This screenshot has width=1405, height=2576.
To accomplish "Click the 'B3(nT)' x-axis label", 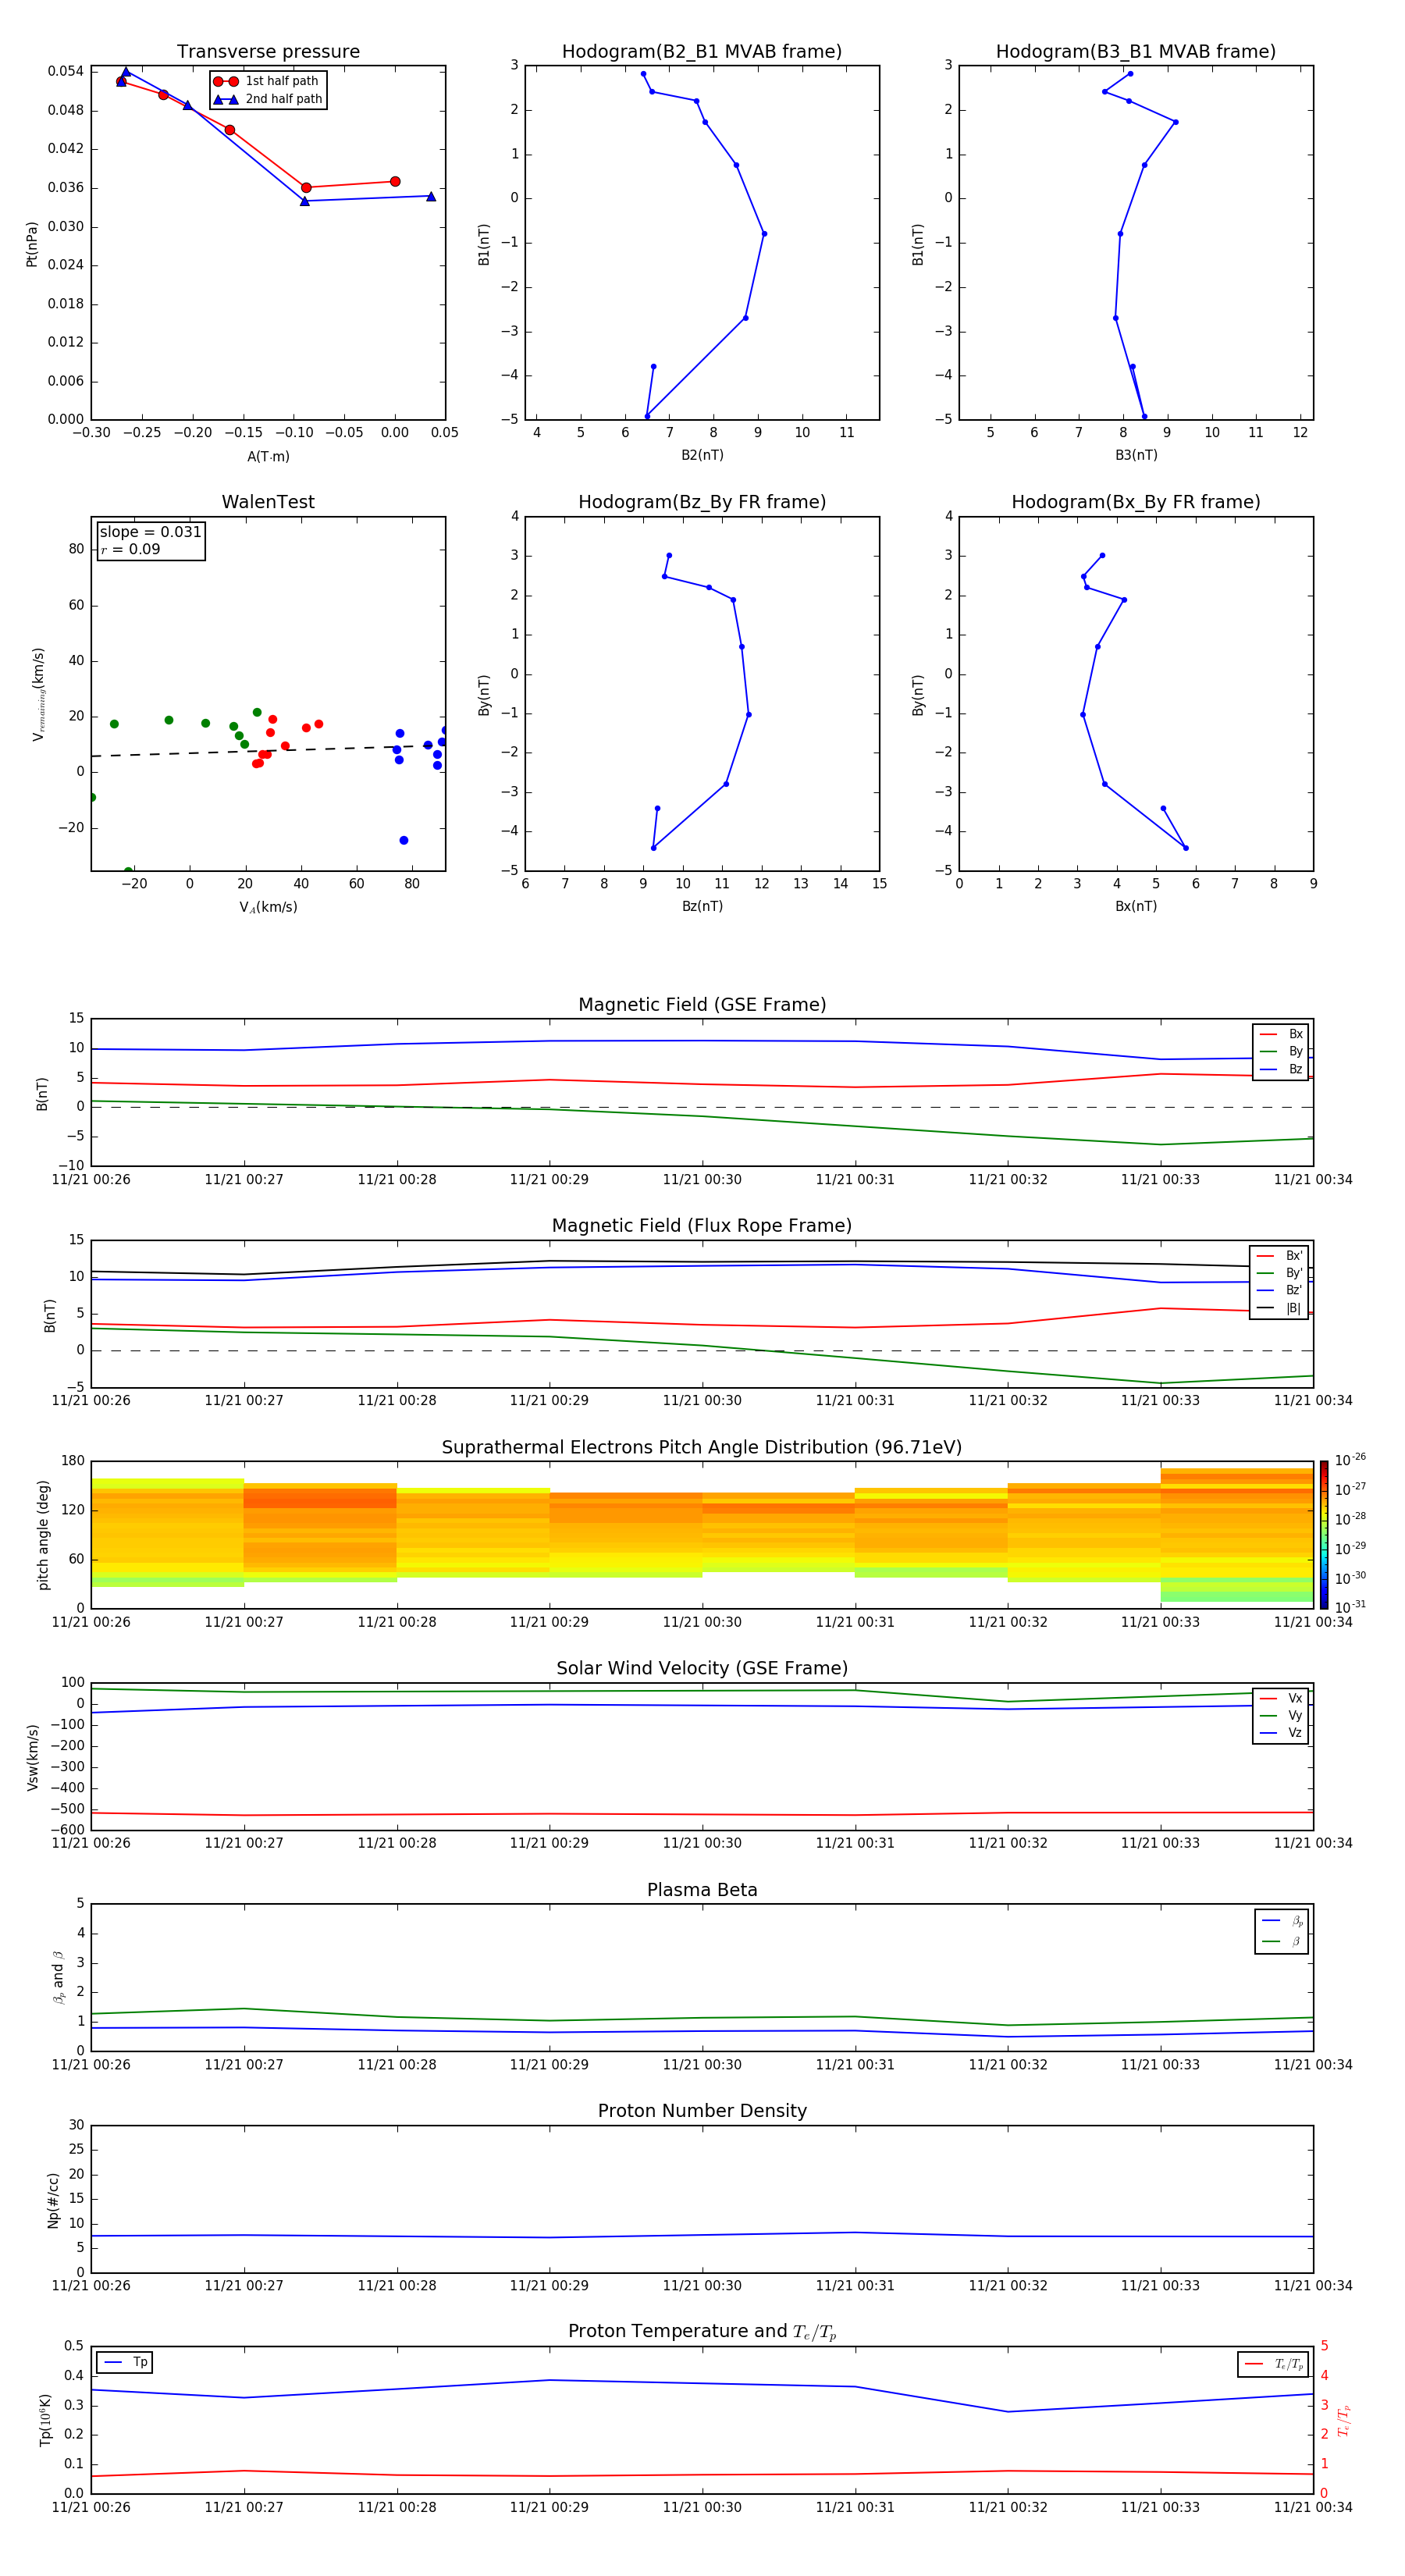I will coord(1136,455).
